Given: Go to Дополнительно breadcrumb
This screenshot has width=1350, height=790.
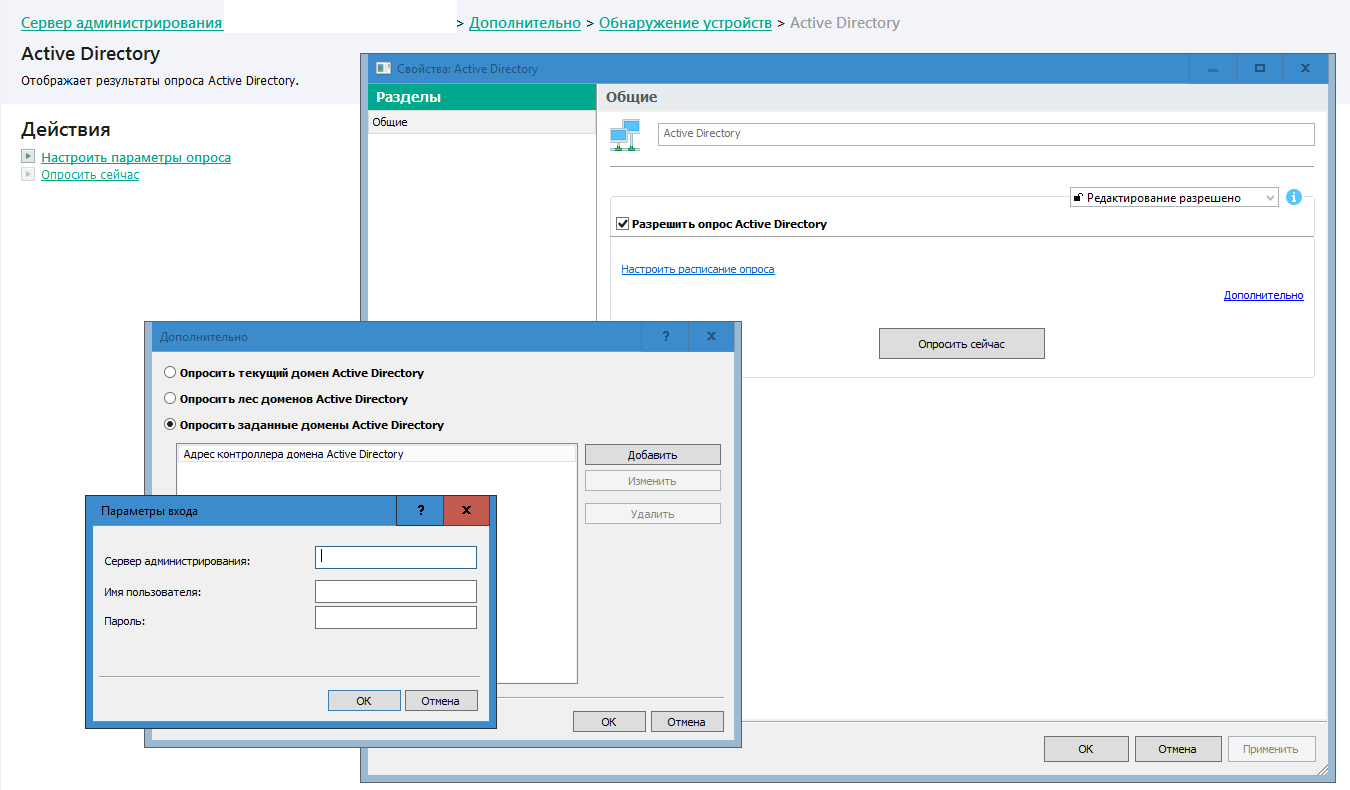Looking at the screenshot, I should (x=525, y=22).
